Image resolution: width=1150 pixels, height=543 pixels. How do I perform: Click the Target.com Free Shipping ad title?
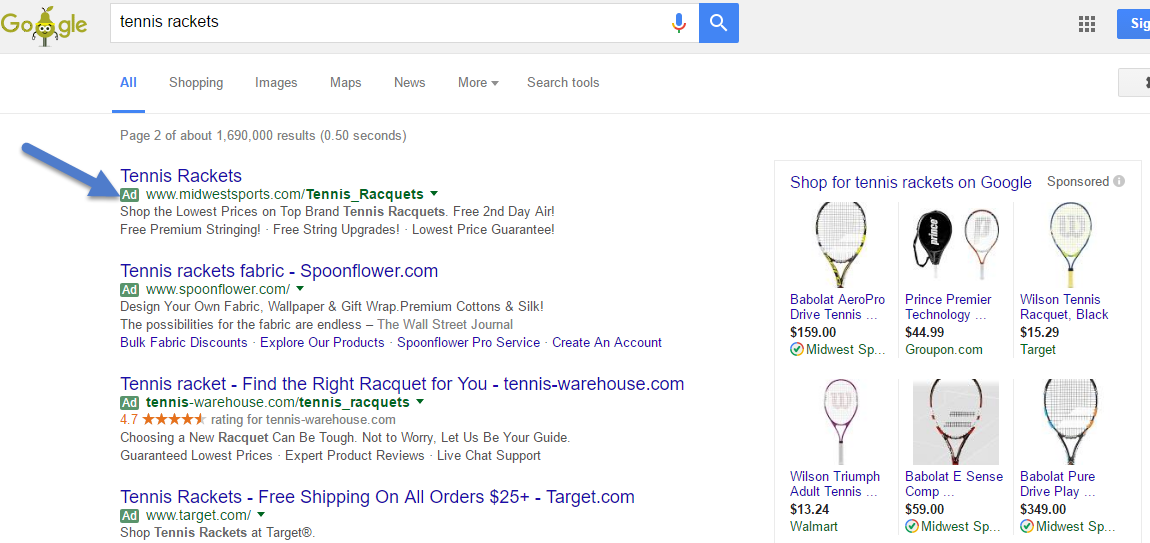[x=377, y=497]
